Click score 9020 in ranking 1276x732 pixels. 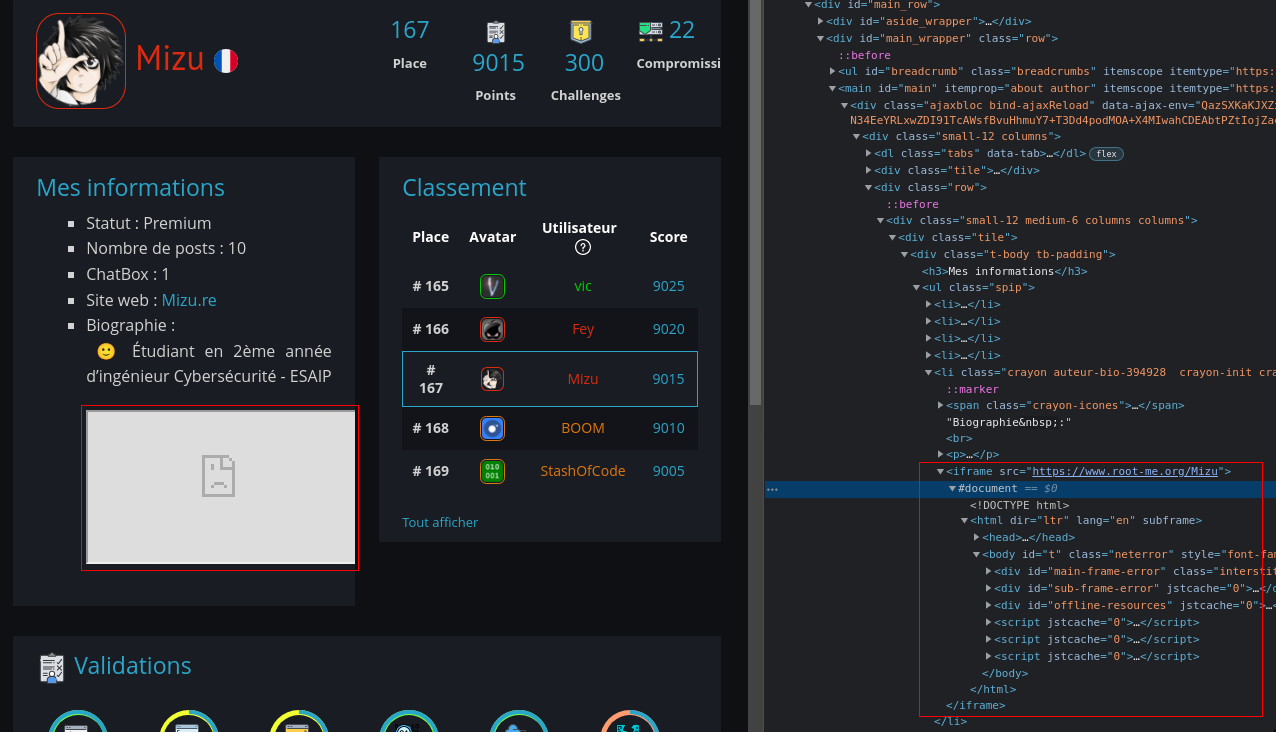668,329
